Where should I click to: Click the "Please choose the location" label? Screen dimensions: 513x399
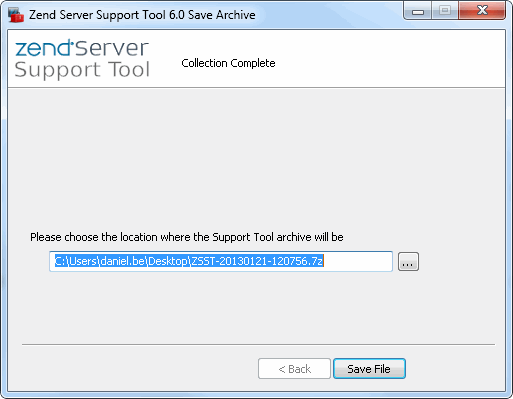click(187, 237)
